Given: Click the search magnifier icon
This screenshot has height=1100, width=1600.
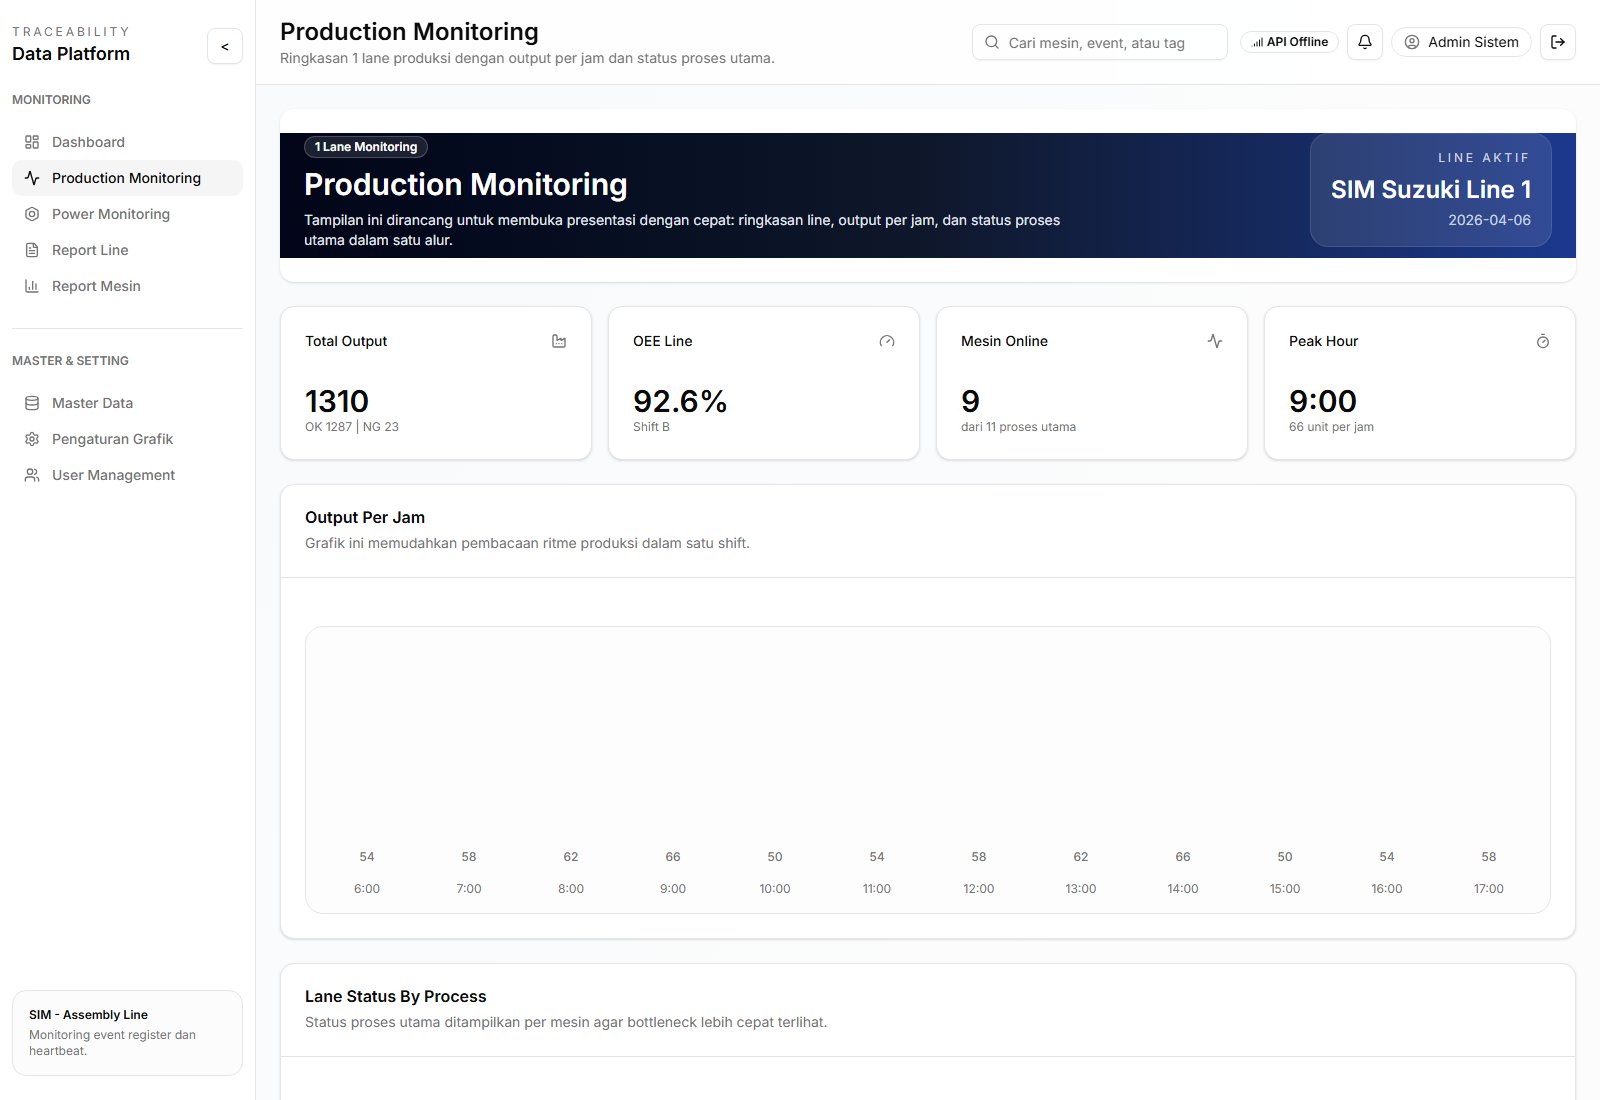Looking at the screenshot, I should pyautogui.click(x=992, y=42).
